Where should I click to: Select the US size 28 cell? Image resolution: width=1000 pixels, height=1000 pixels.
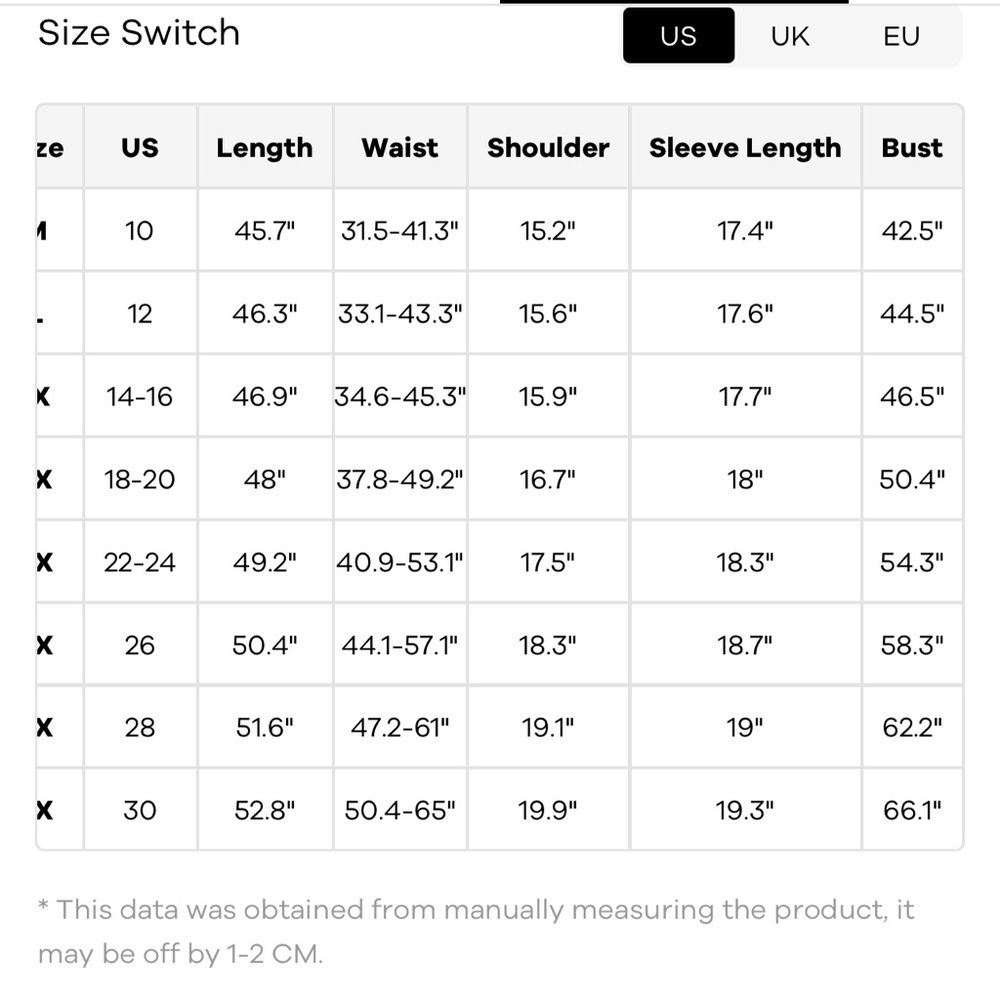(140, 727)
